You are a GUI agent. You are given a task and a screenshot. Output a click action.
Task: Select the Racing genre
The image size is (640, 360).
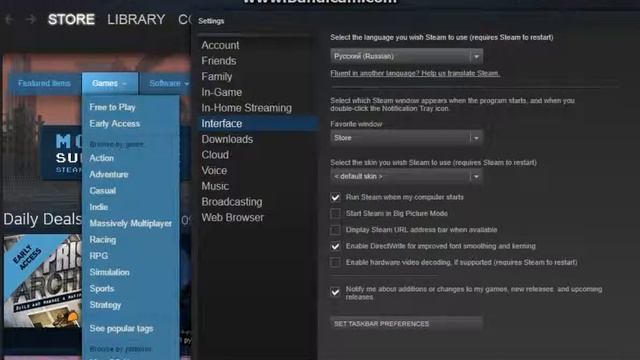(102, 240)
